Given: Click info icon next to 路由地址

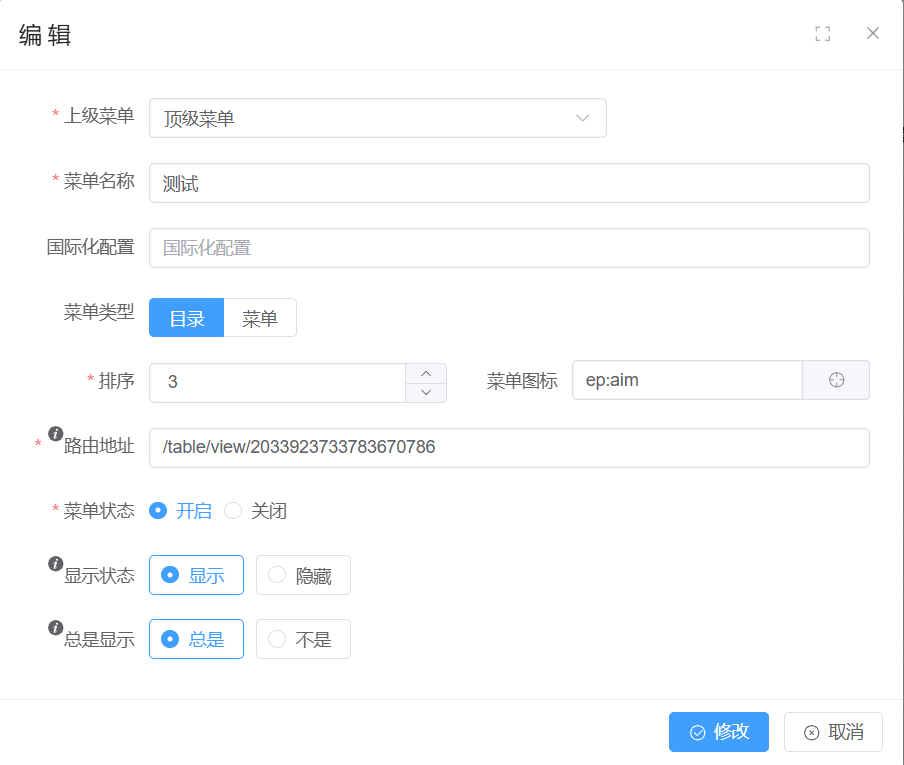Looking at the screenshot, I should 56,433.
